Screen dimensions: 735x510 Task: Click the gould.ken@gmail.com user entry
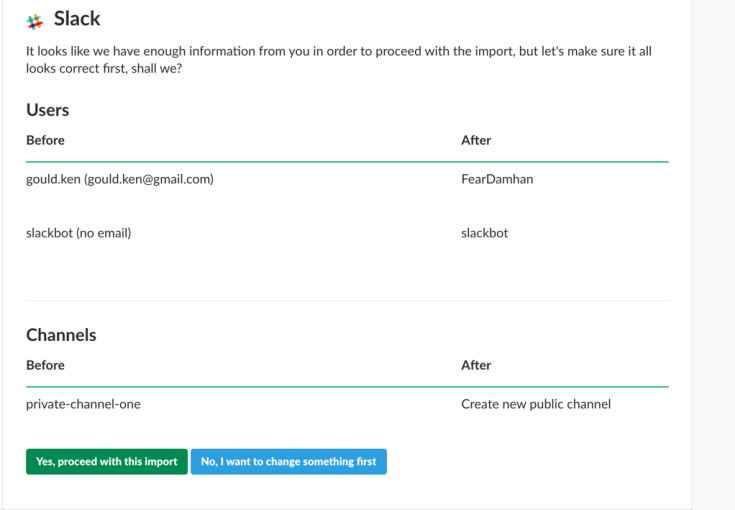point(120,180)
